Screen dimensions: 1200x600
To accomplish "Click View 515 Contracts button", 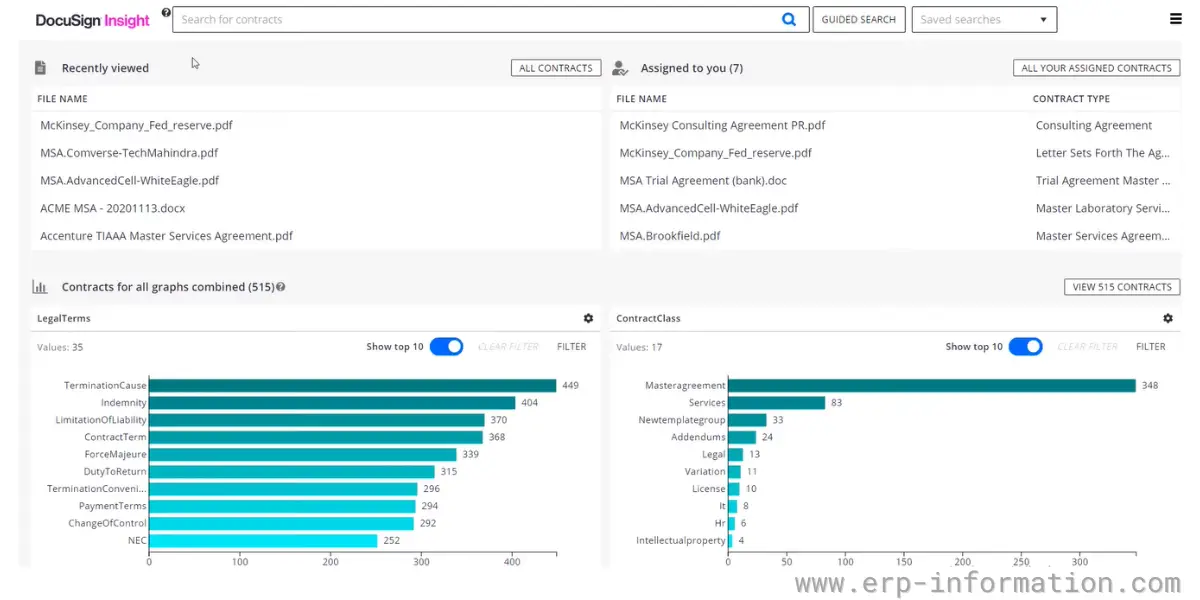I will 1122,287.
